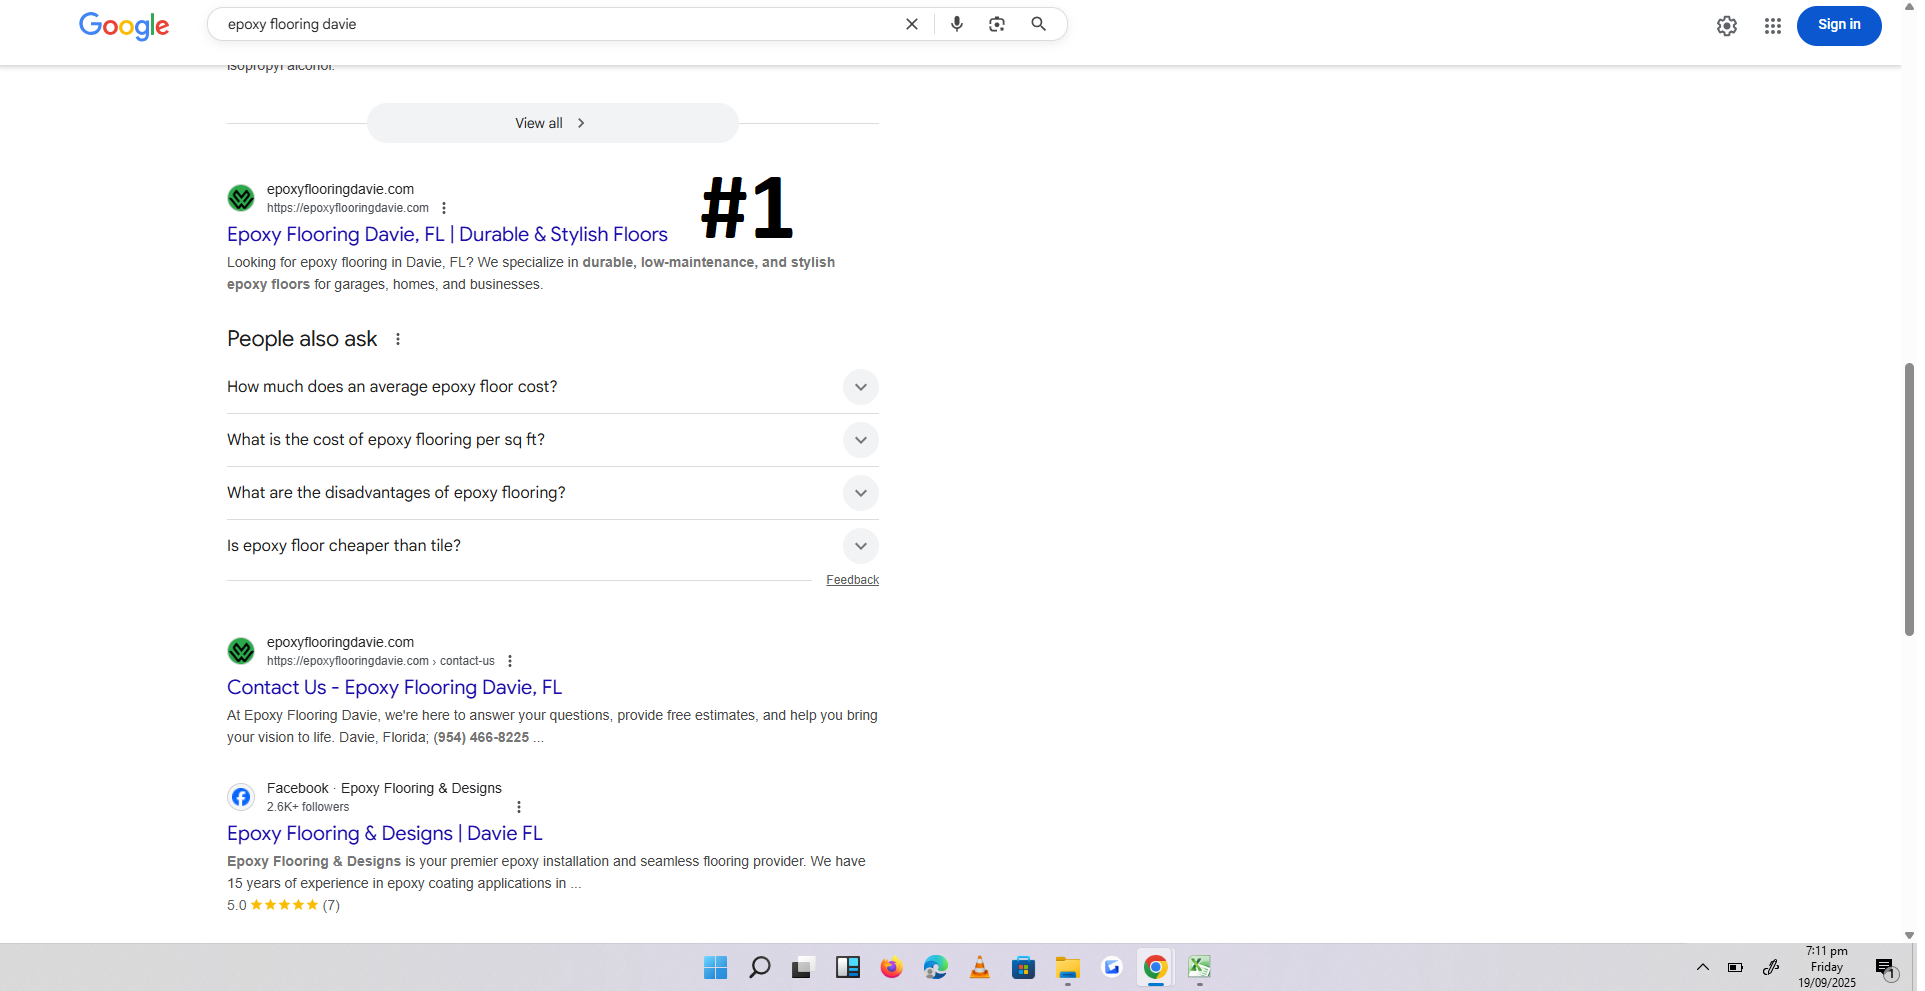Open People also ask options menu
The height and width of the screenshot is (991, 1925).
coord(398,339)
